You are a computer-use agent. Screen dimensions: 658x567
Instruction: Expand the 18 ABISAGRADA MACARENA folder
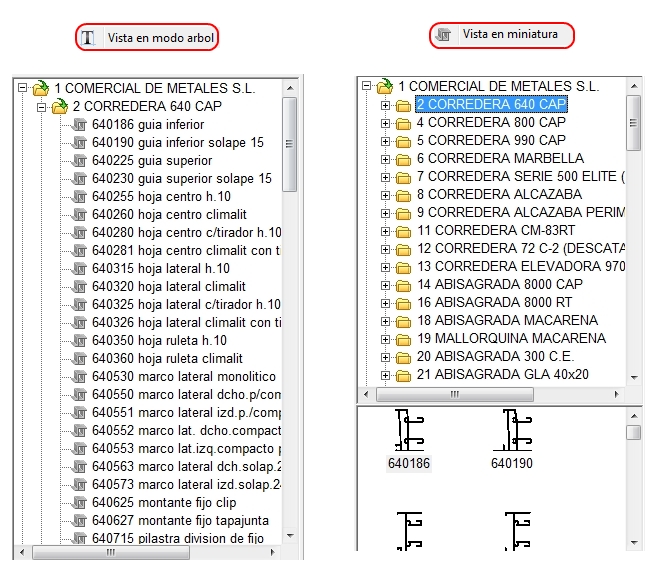pyautogui.click(x=385, y=321)
